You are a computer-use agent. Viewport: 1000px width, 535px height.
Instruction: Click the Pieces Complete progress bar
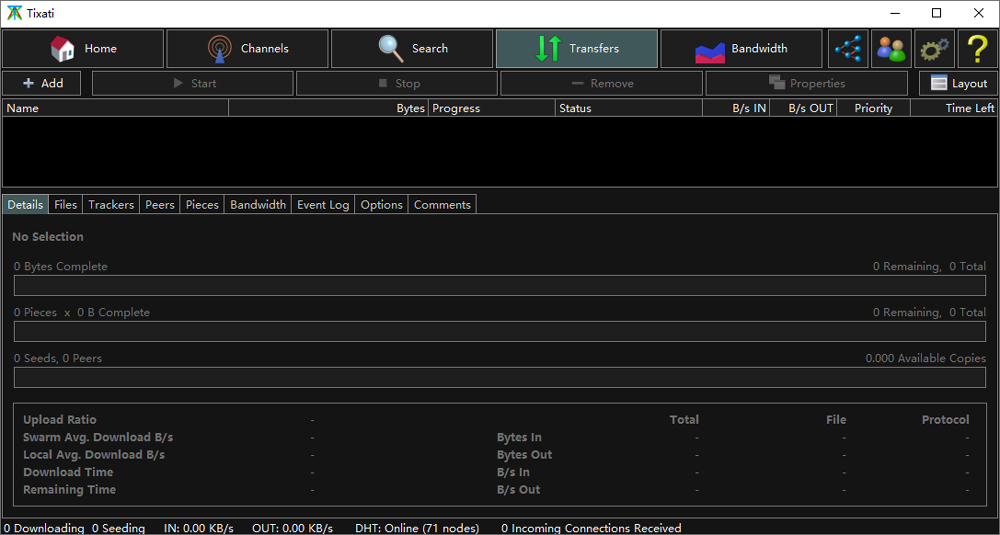click(500, 332)
